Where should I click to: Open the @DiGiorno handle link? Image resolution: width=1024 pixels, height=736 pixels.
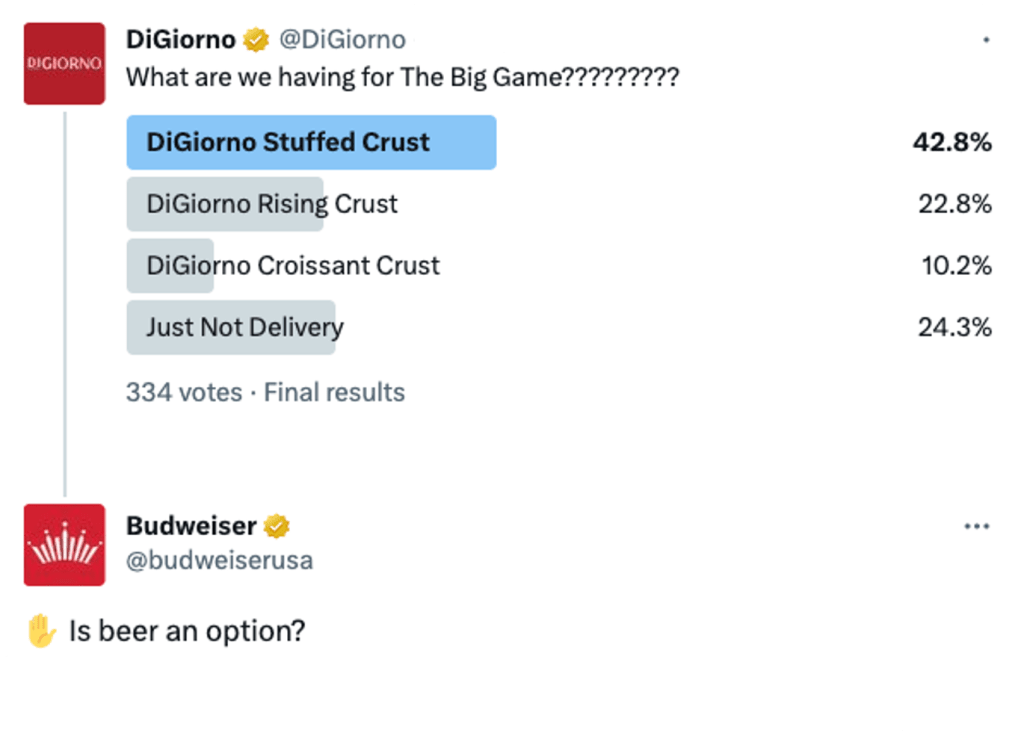pos(342,40)
